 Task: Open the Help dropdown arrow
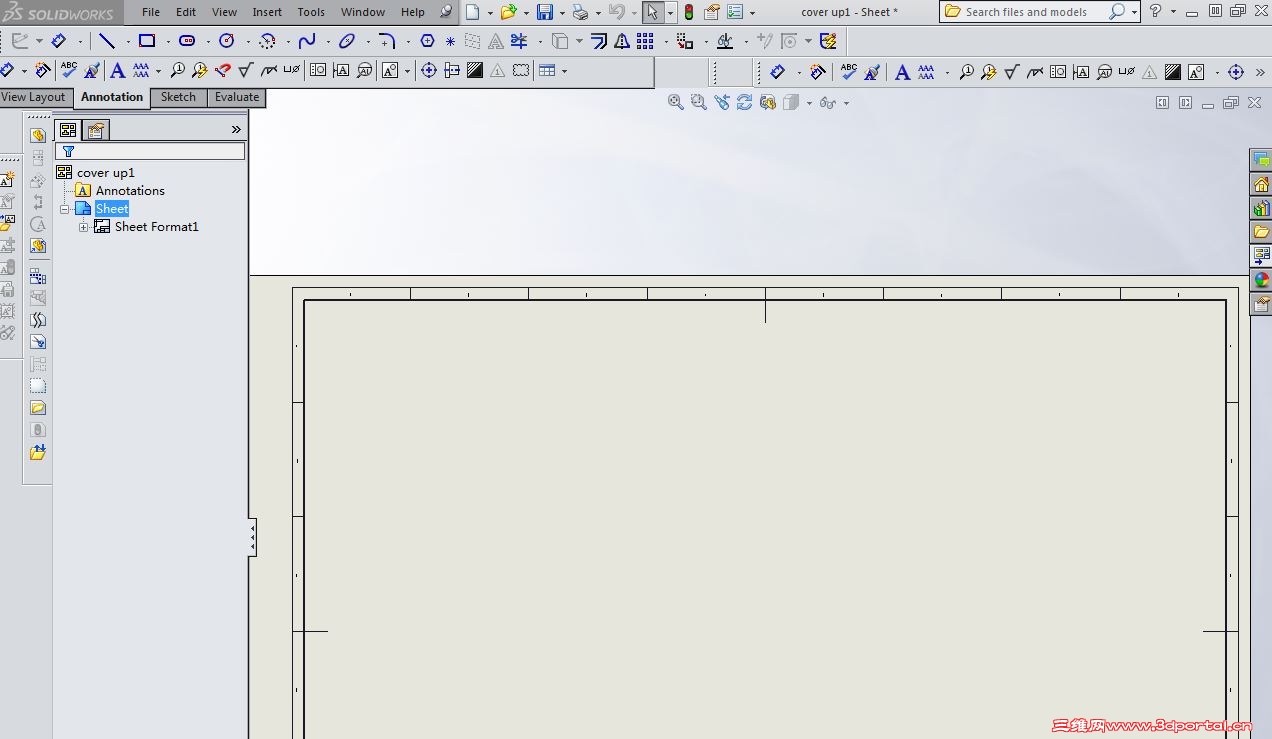coord(1172,12)
